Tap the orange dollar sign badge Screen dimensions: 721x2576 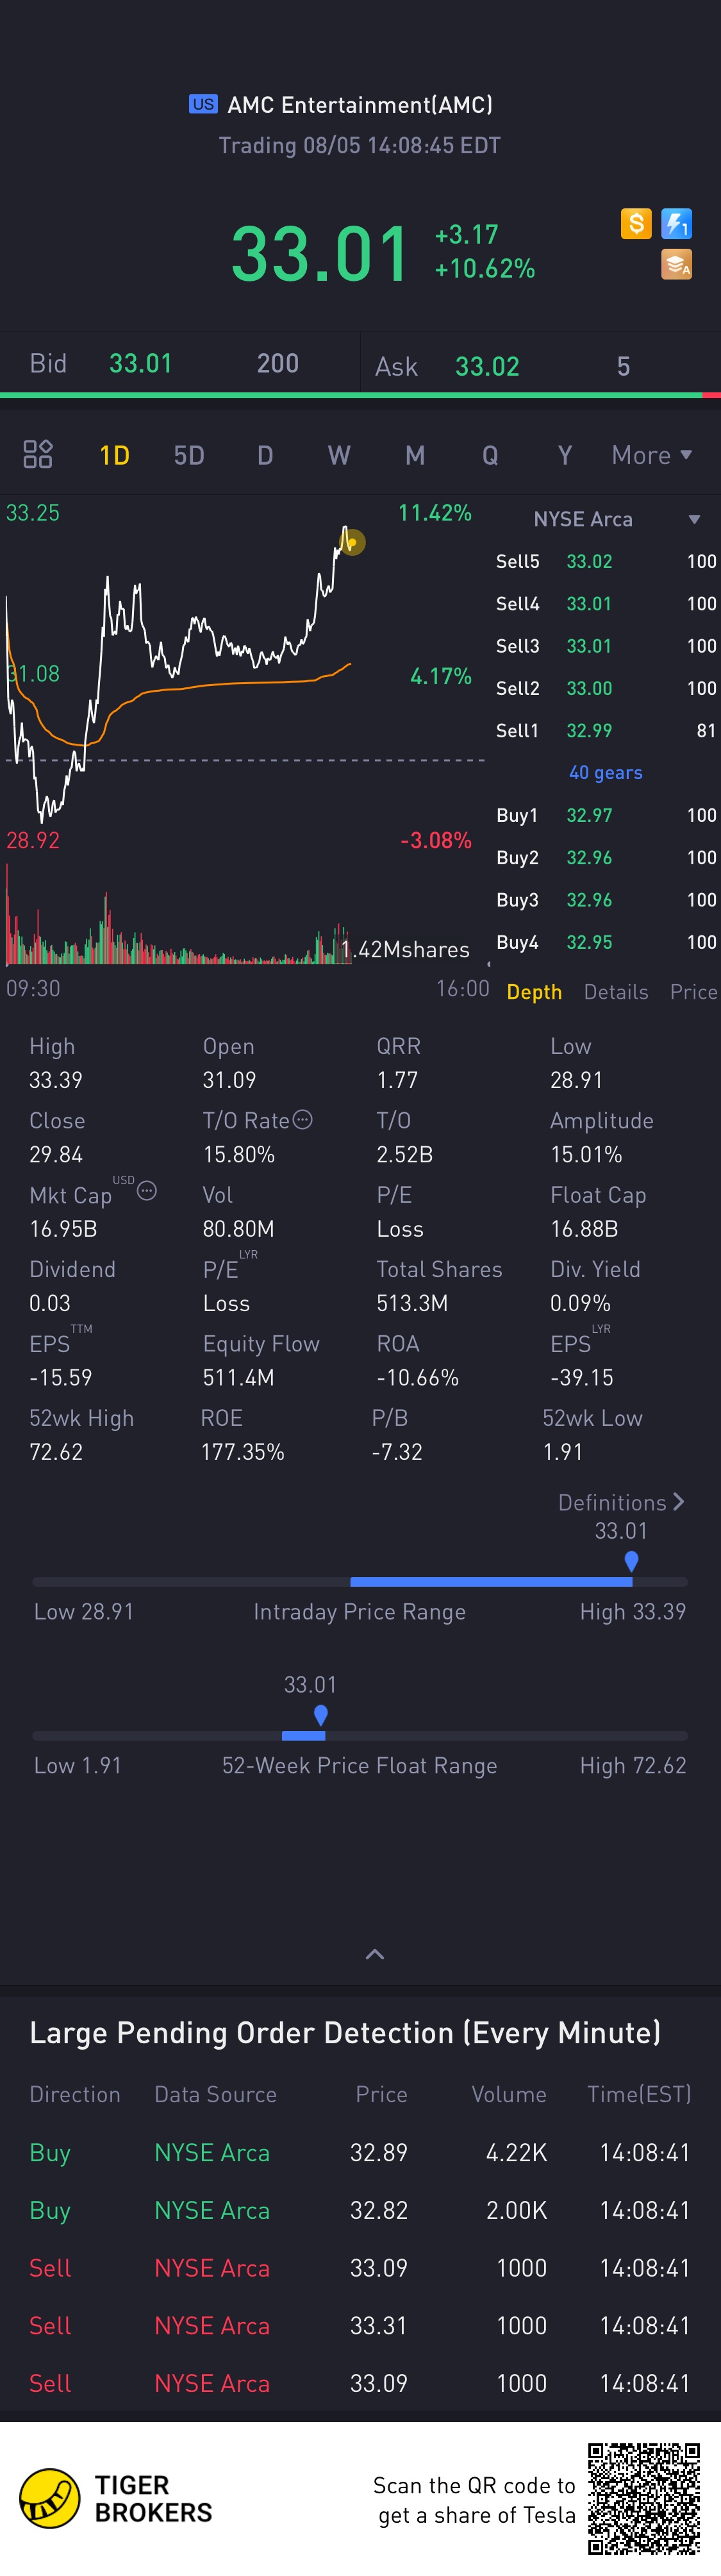pyautogui.click(x=636, y=223)
